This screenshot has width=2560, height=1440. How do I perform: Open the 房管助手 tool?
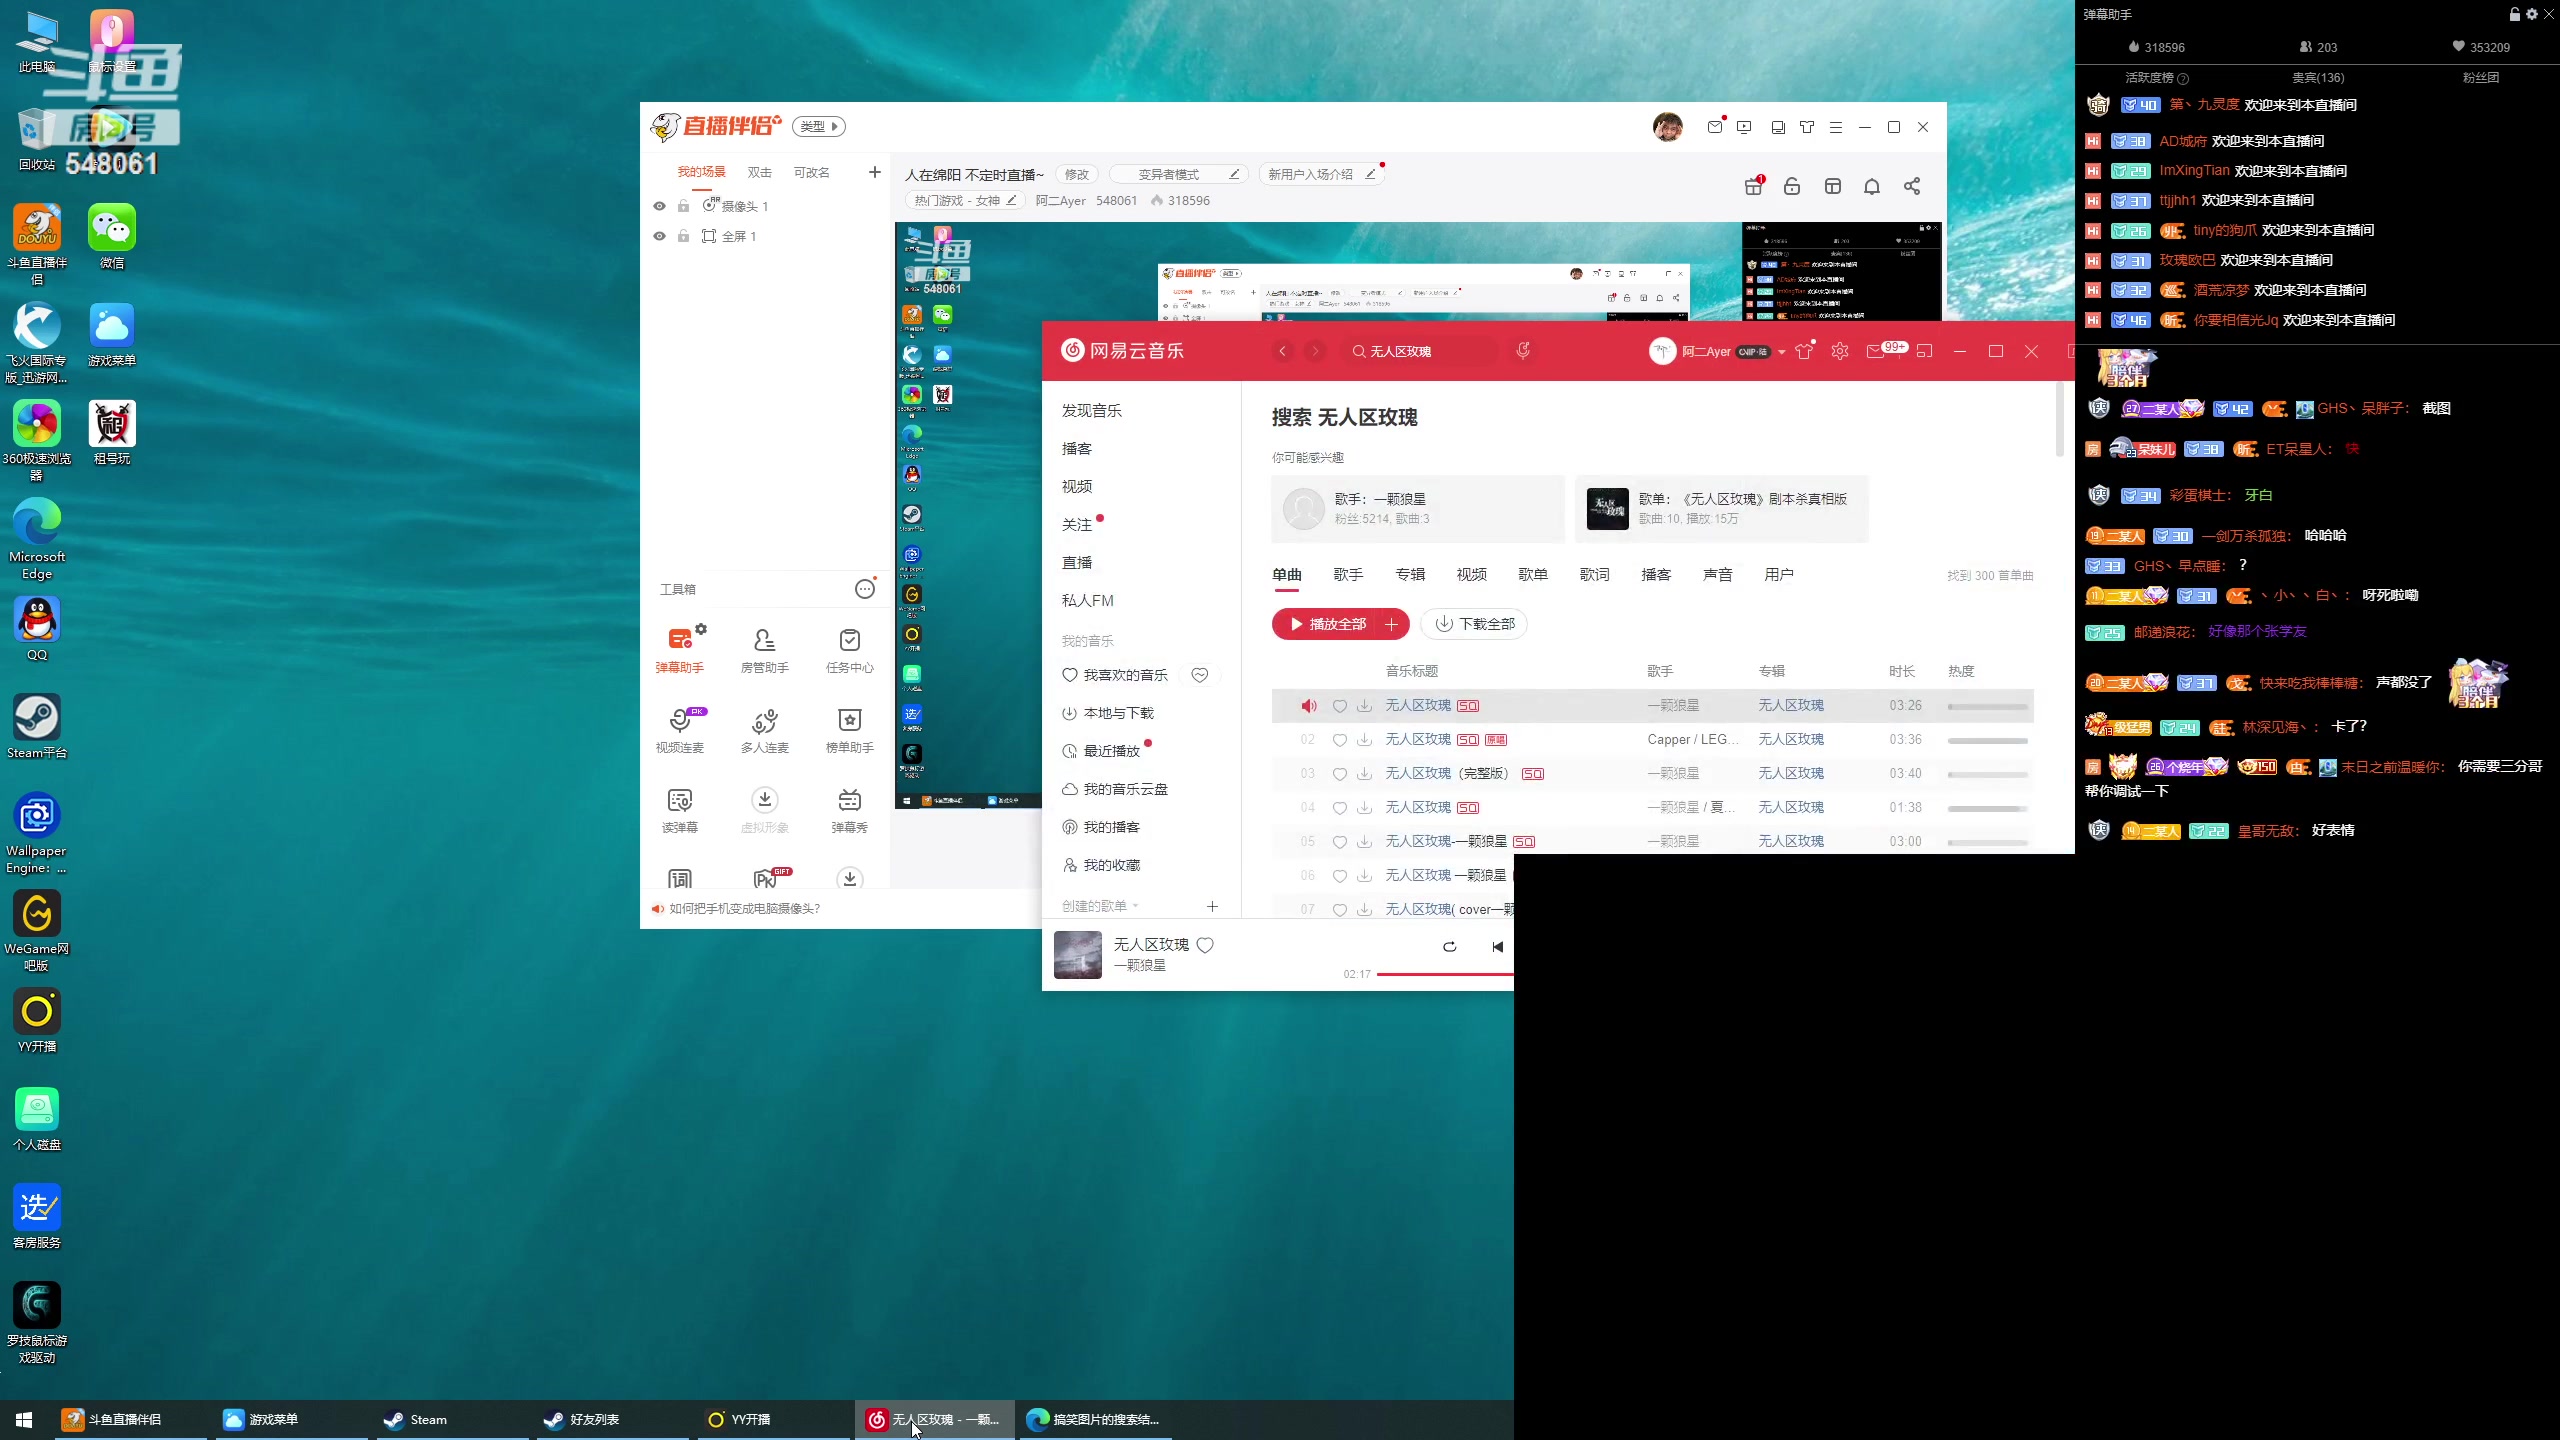764,649
